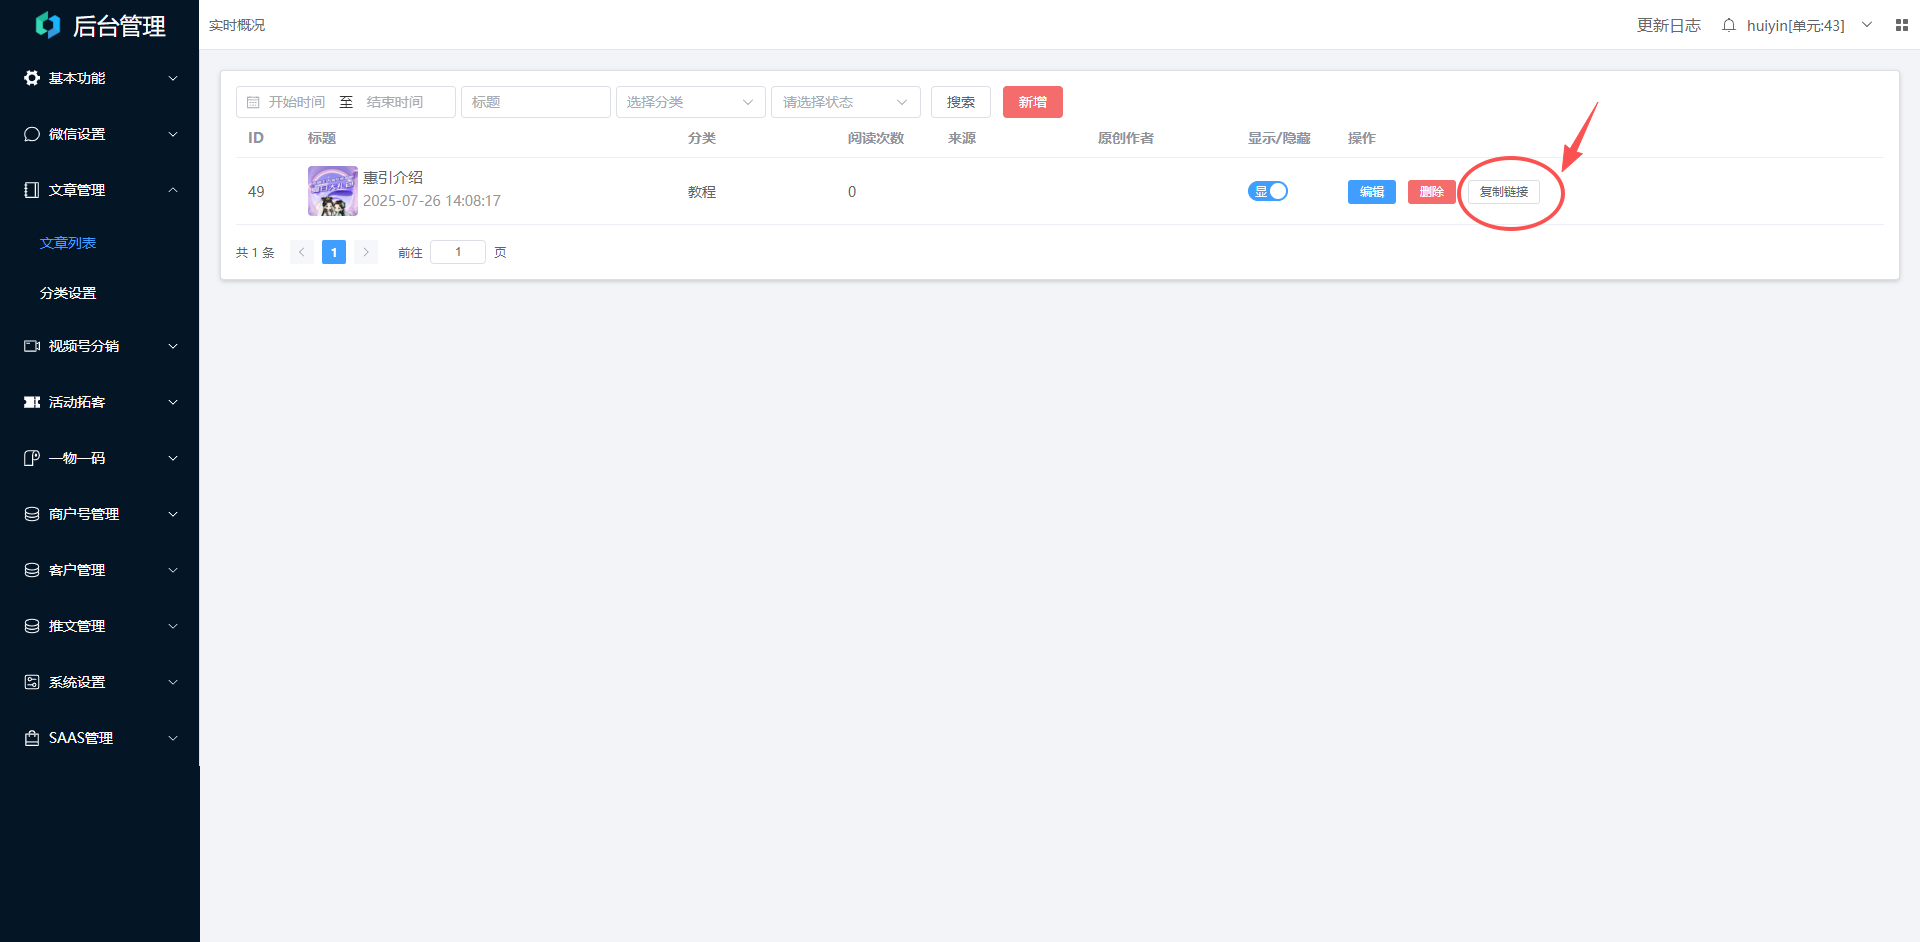Image resolution: width=1920 pixels, height=942 pixels.
Task: Click the video camera icon for 视频号分销
Action: (x=32, y=346)
